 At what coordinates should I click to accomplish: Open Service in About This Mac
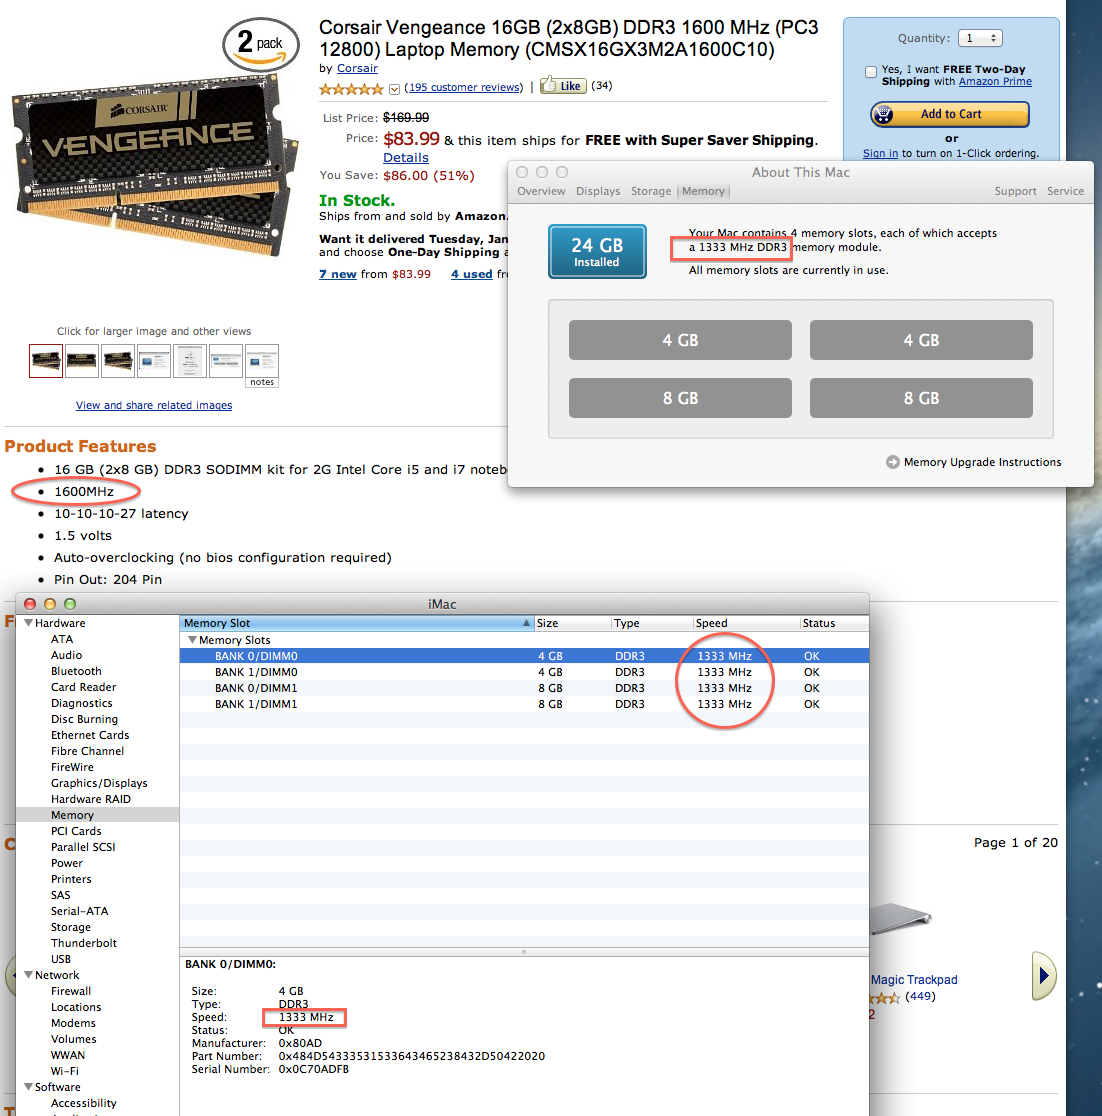click(1065, 191)
